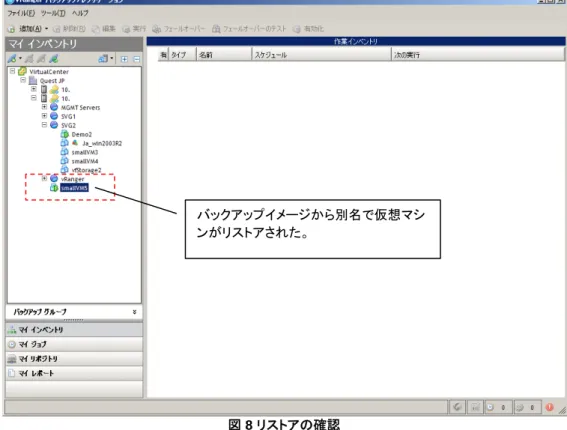Expand the first 10. host node

34,89
